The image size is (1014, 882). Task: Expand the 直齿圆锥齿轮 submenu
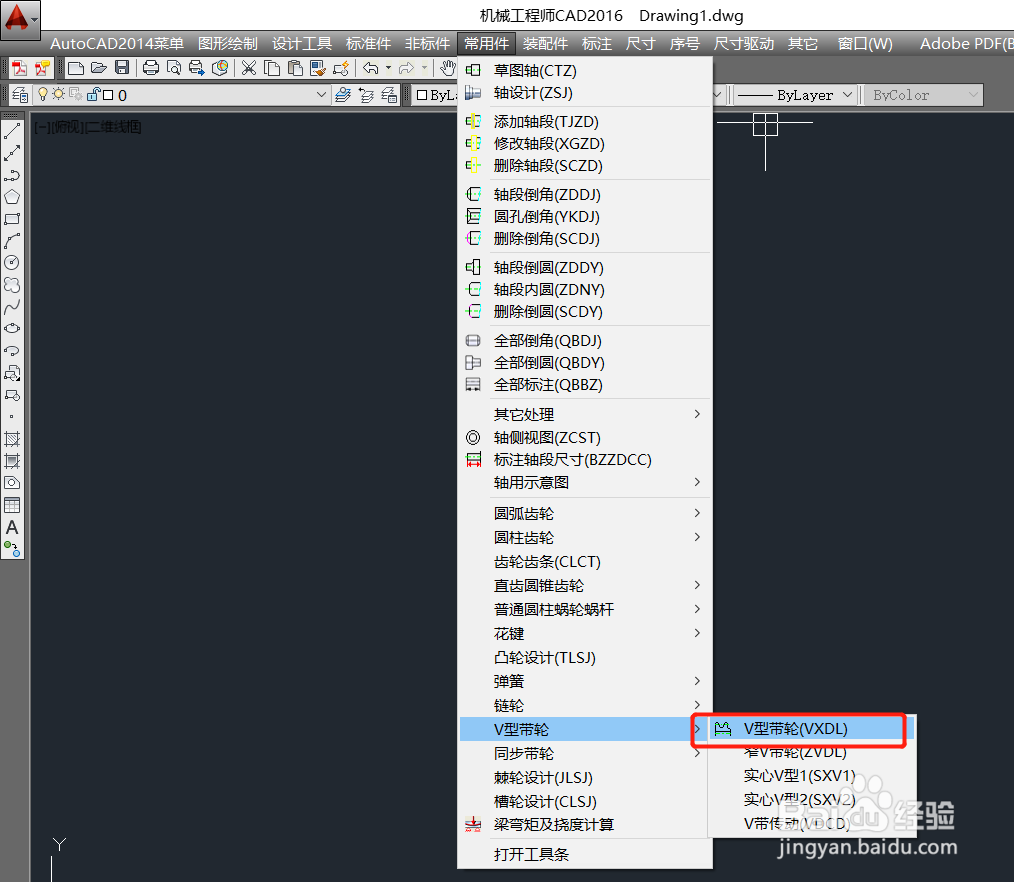tap(585, 585)
